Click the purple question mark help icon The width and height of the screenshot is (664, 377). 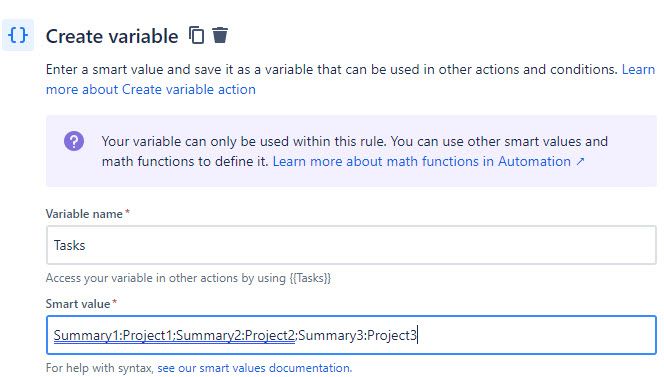click(74, 141)
